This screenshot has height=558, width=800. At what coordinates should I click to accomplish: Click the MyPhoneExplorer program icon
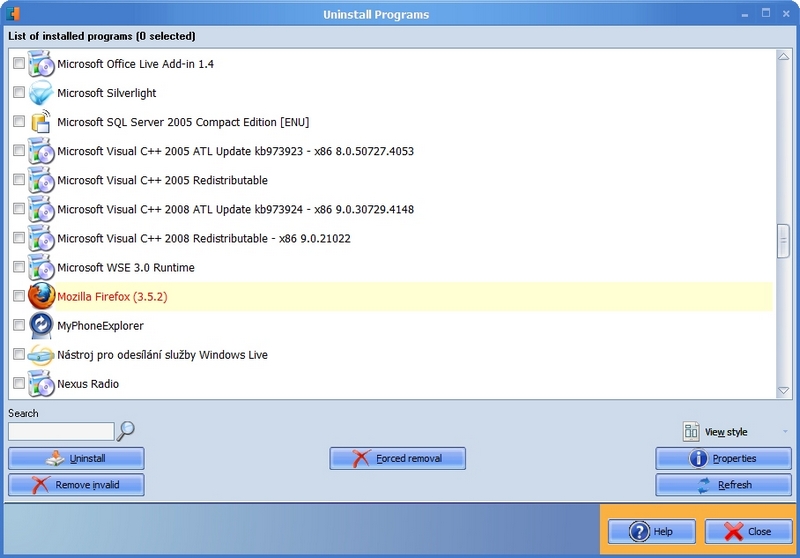tap(41, 325)
